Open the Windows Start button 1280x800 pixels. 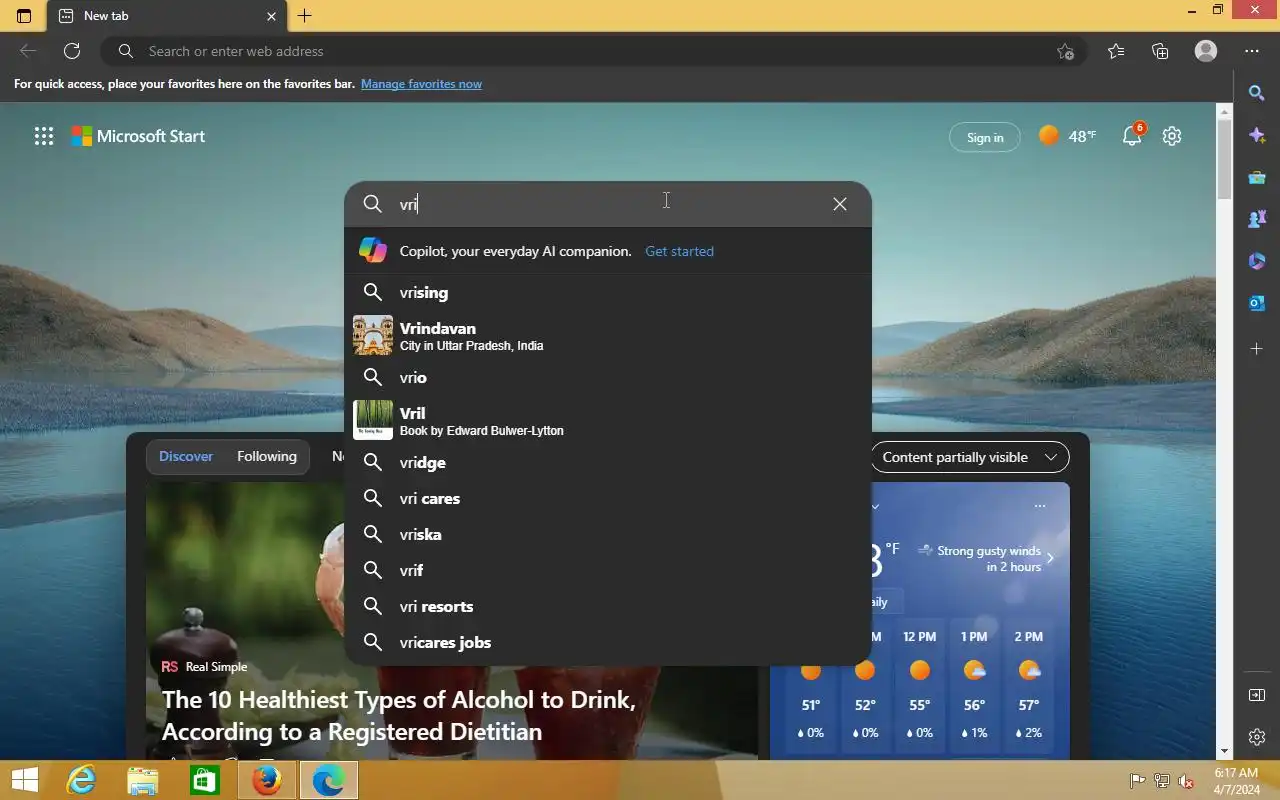[x=24, y=780]
